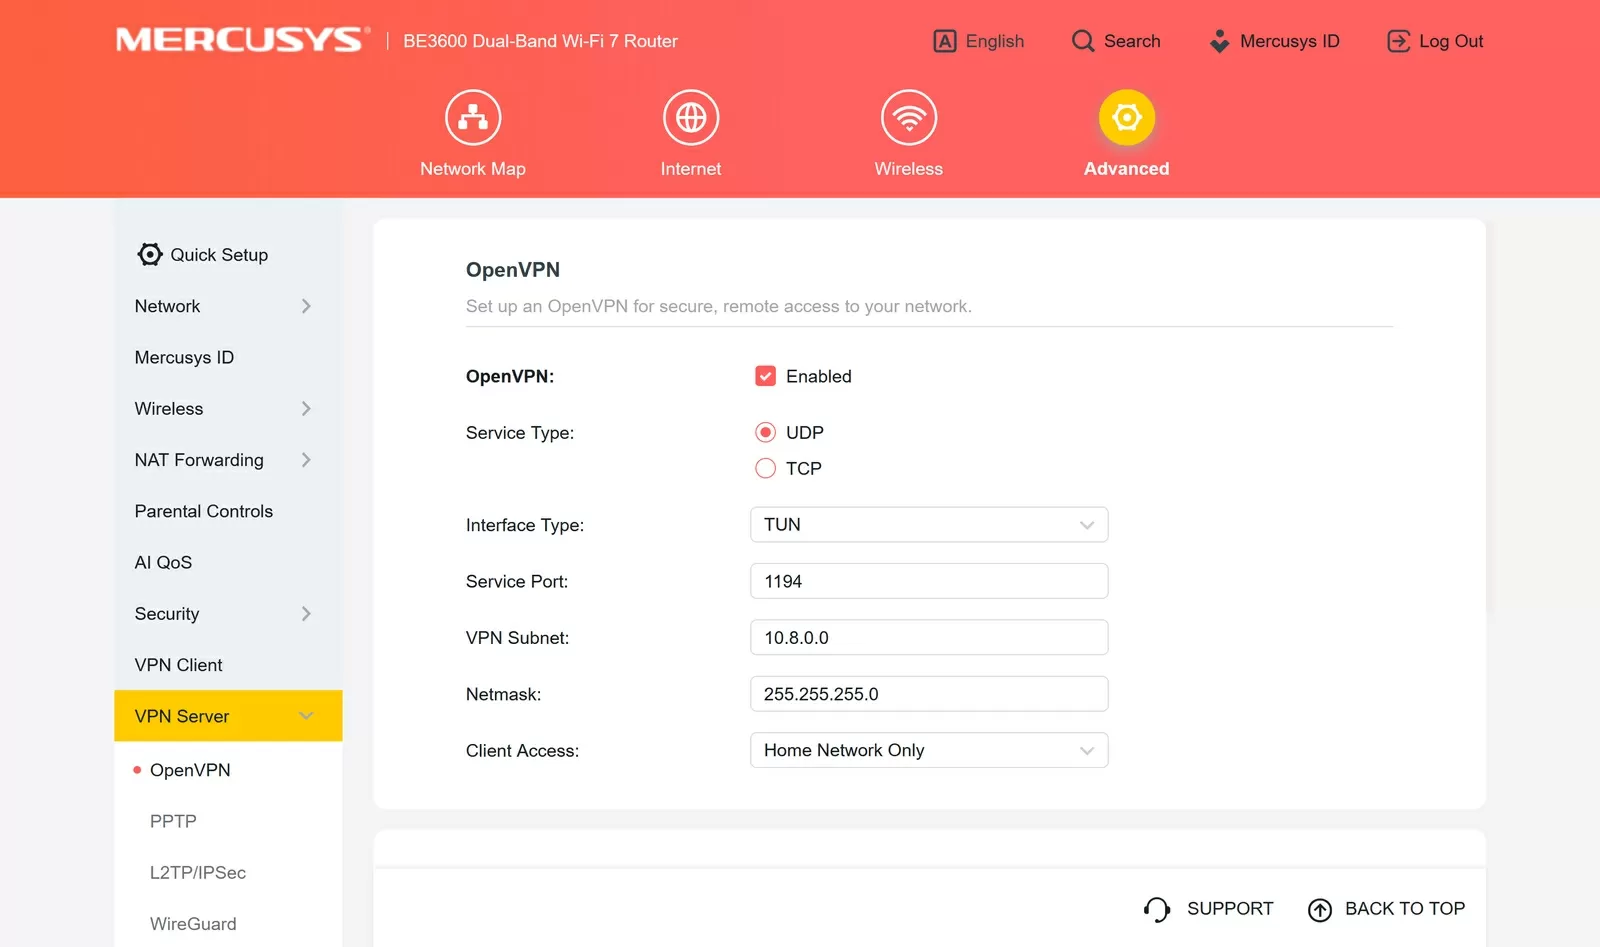Open VPN Client in the sidebar
Screen dimensions: 1600x947
(228, 665)
